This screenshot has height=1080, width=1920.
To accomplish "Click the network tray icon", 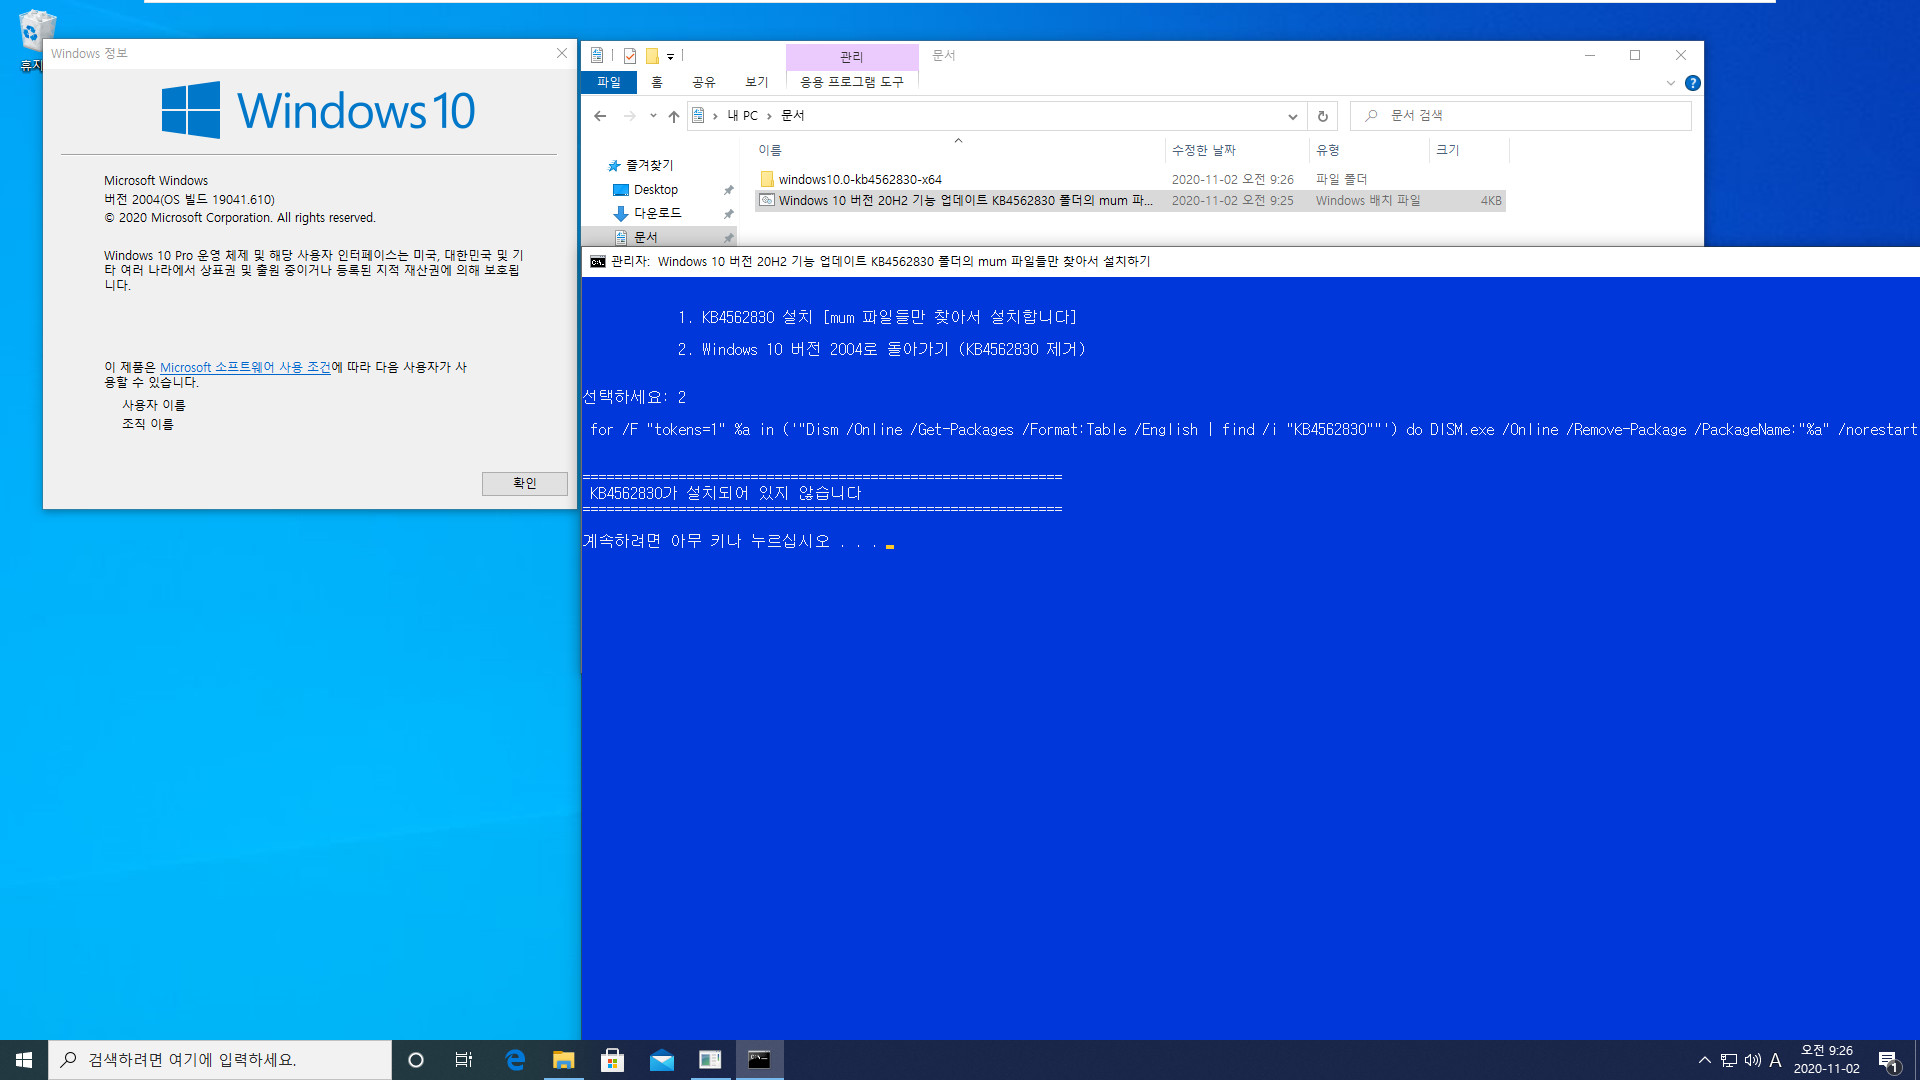I will pyautogui.click(x=1729, y=1060).
